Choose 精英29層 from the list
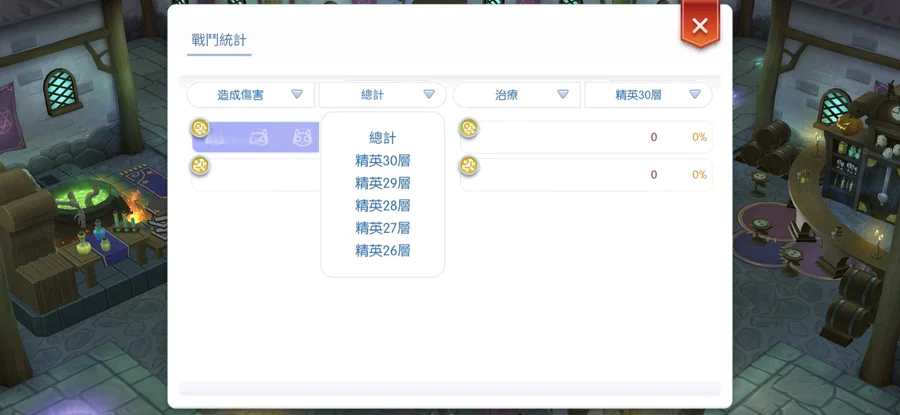This screenshot has width=900, height=415. [x=382, y=183]
